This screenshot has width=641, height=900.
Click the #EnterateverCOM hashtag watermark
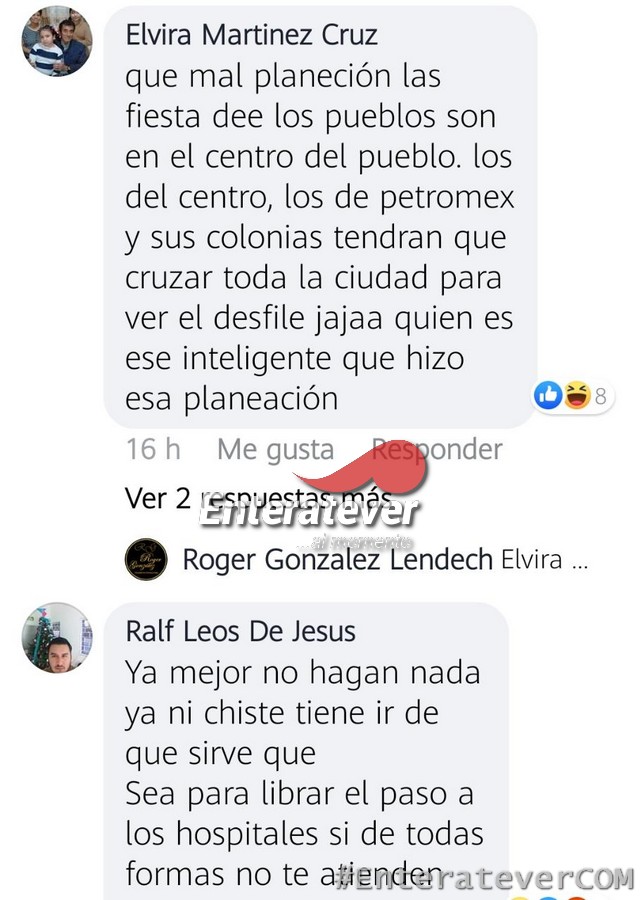coord(485,879)
